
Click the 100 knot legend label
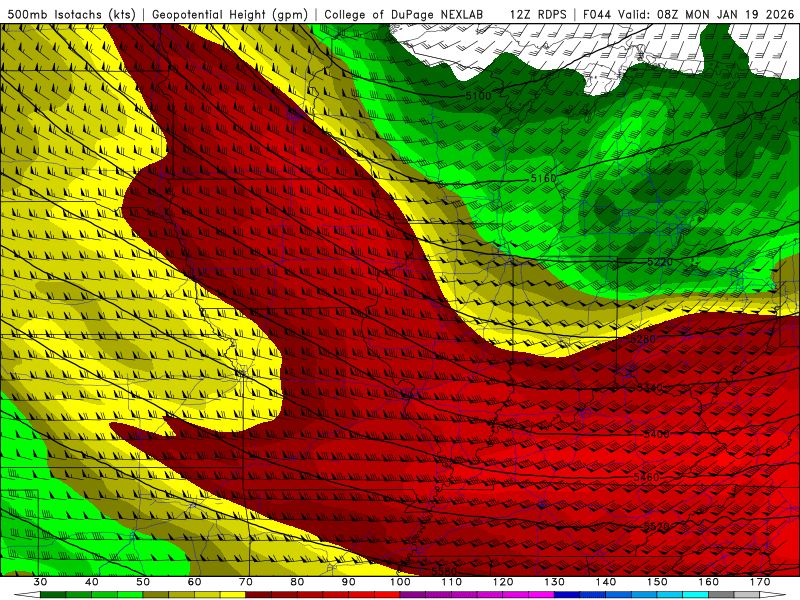click(x=400, y=582)
